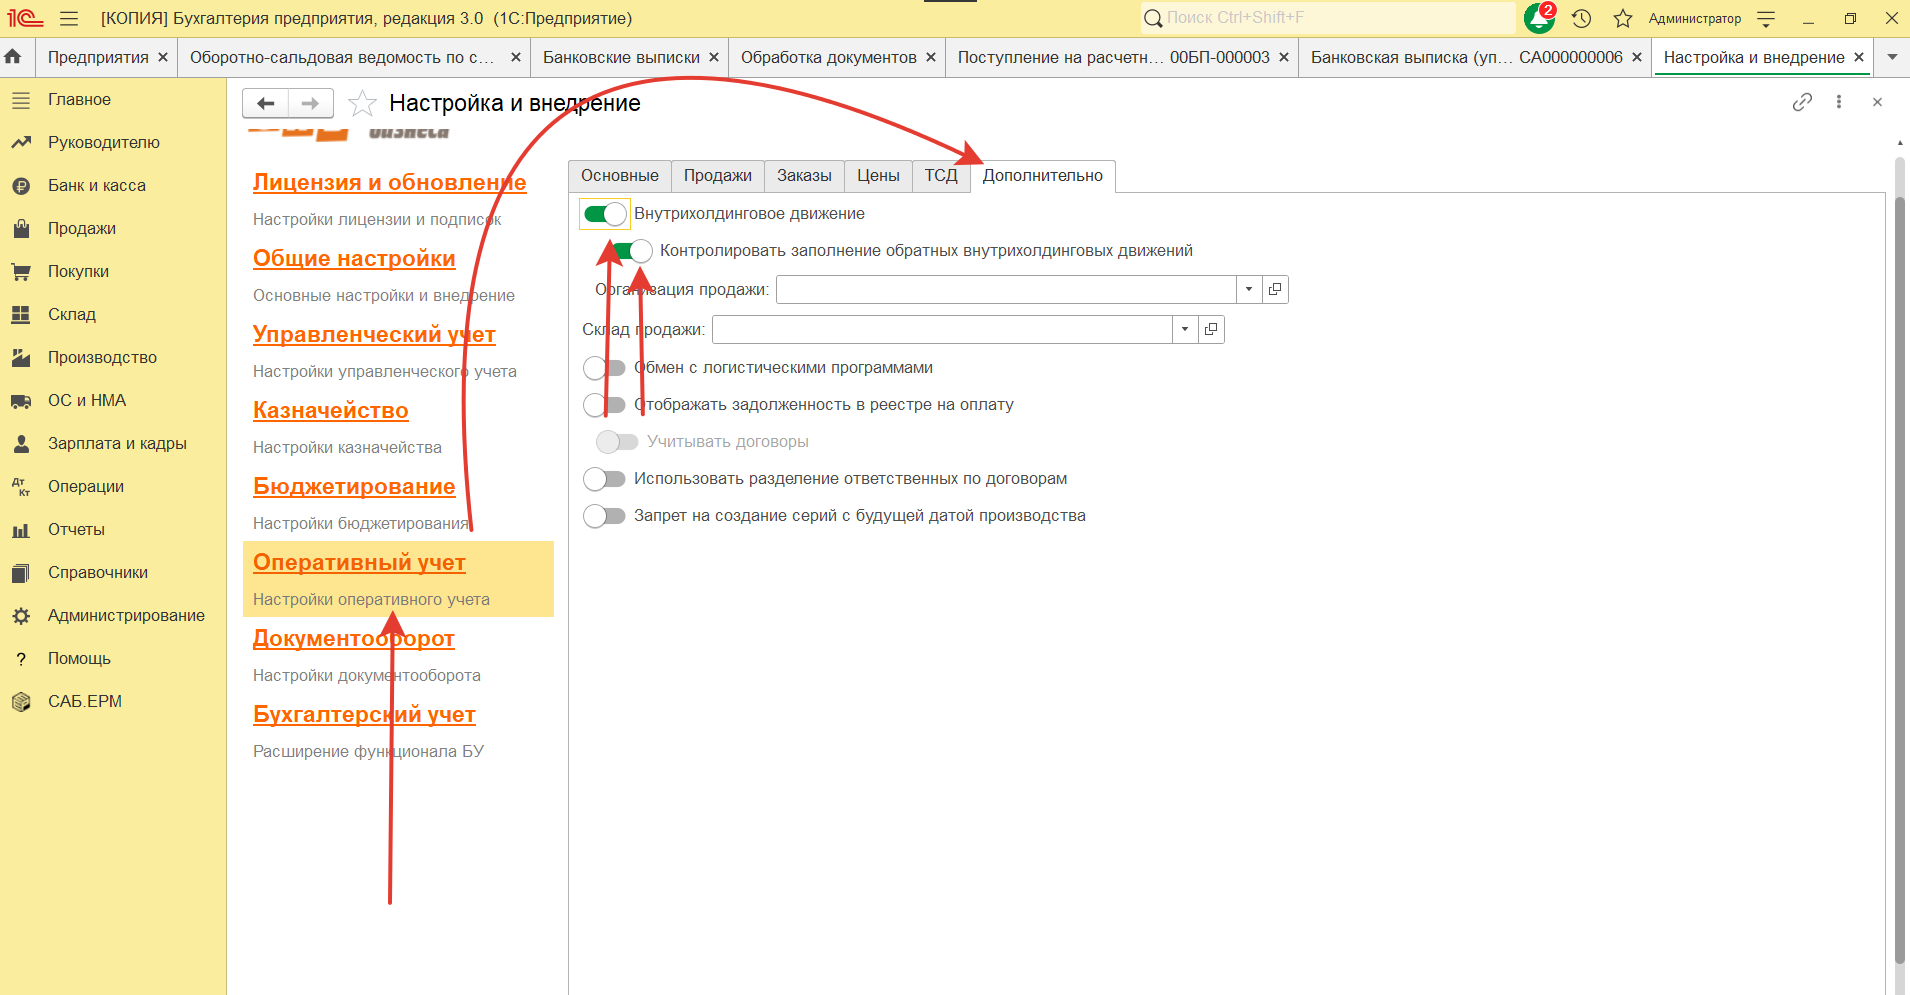Switch to Заказы tab
Screen dimensions: 1910x995
point(804,176)
